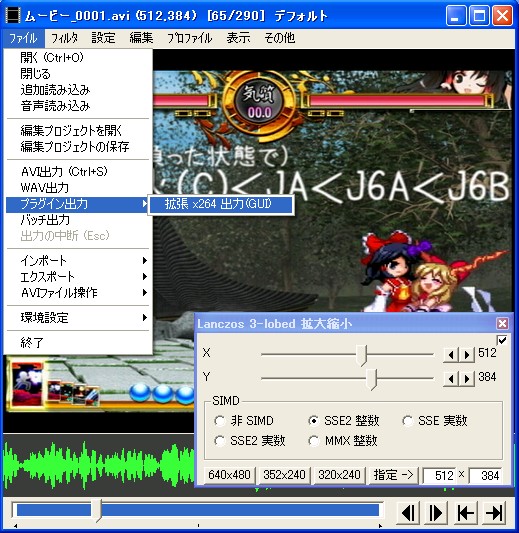
Task: Choose 編集プロジェクトを開く entry
Action: (x=77, y=131)
